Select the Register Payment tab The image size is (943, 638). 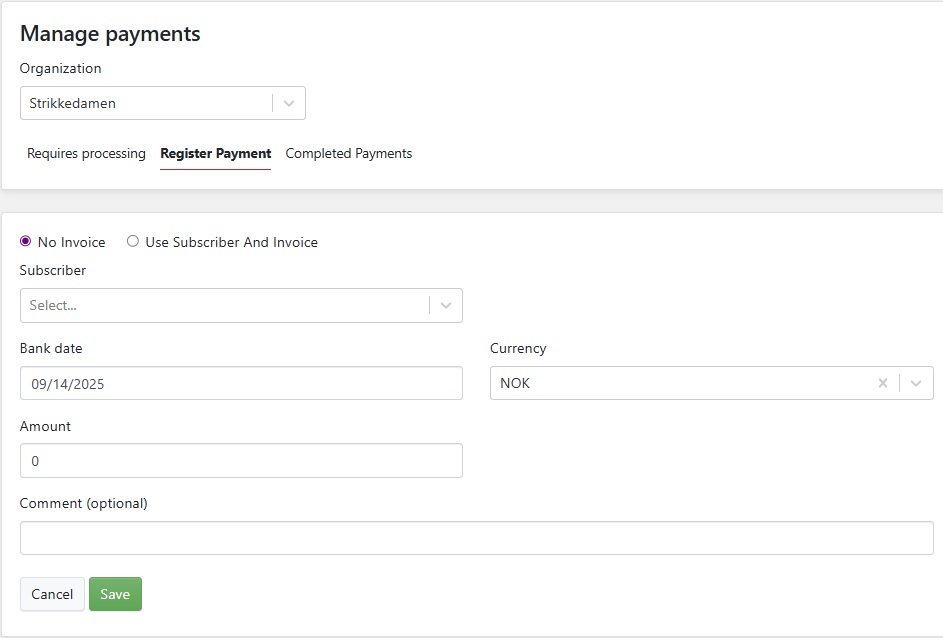(x=215, y=153)
